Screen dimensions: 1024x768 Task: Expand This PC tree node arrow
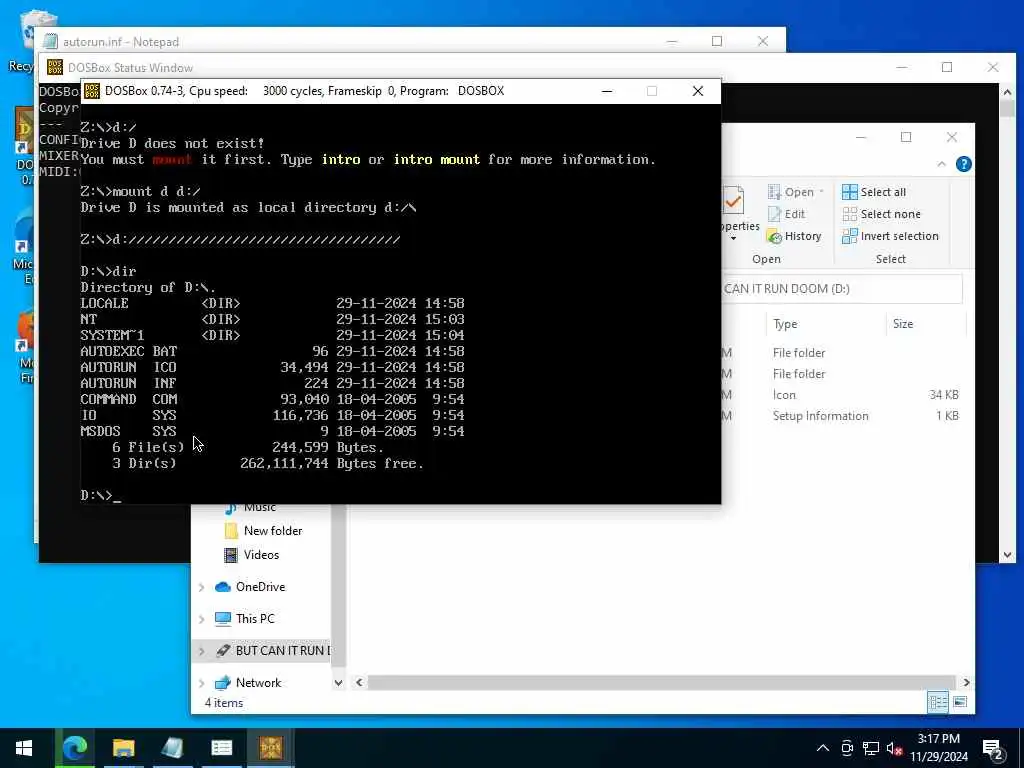[x=201, y=619]
